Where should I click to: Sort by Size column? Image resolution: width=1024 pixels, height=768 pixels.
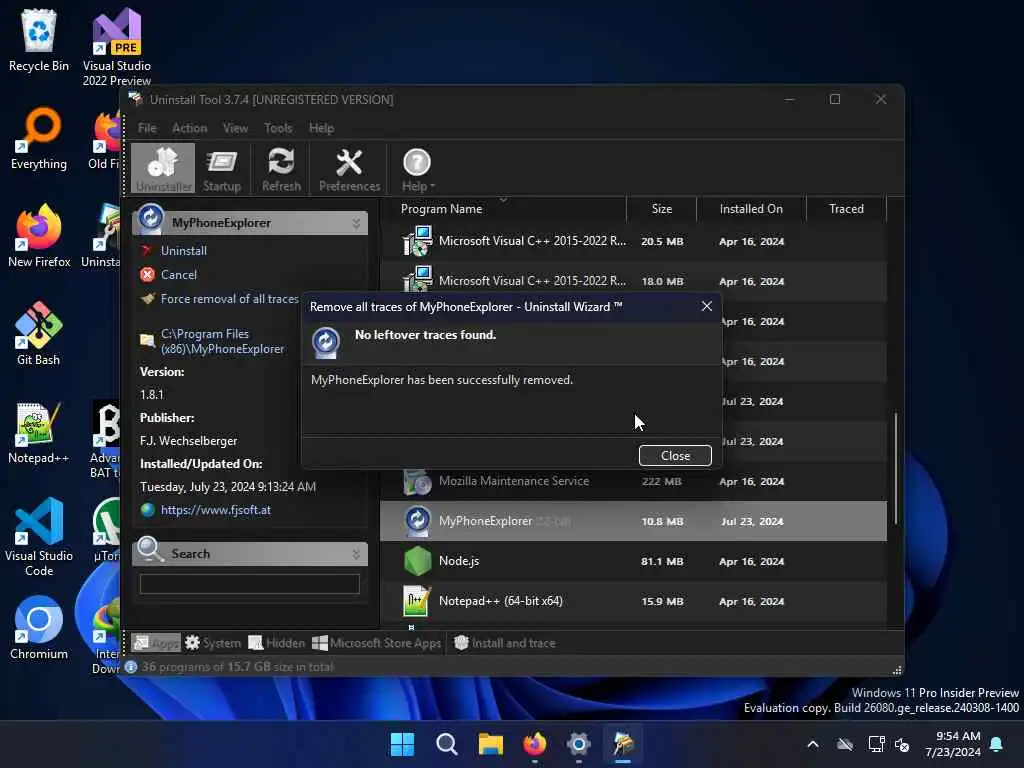(662, 209)
